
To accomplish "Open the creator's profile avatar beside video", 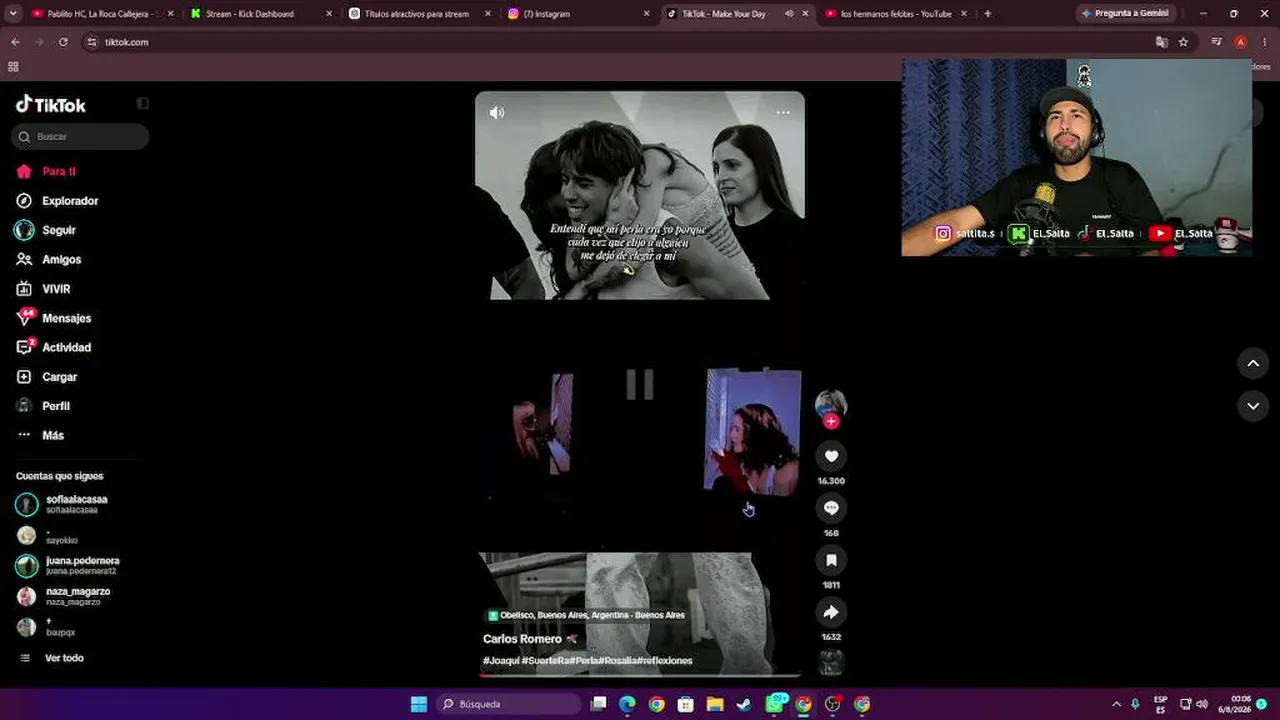I will tap(831, 404).
